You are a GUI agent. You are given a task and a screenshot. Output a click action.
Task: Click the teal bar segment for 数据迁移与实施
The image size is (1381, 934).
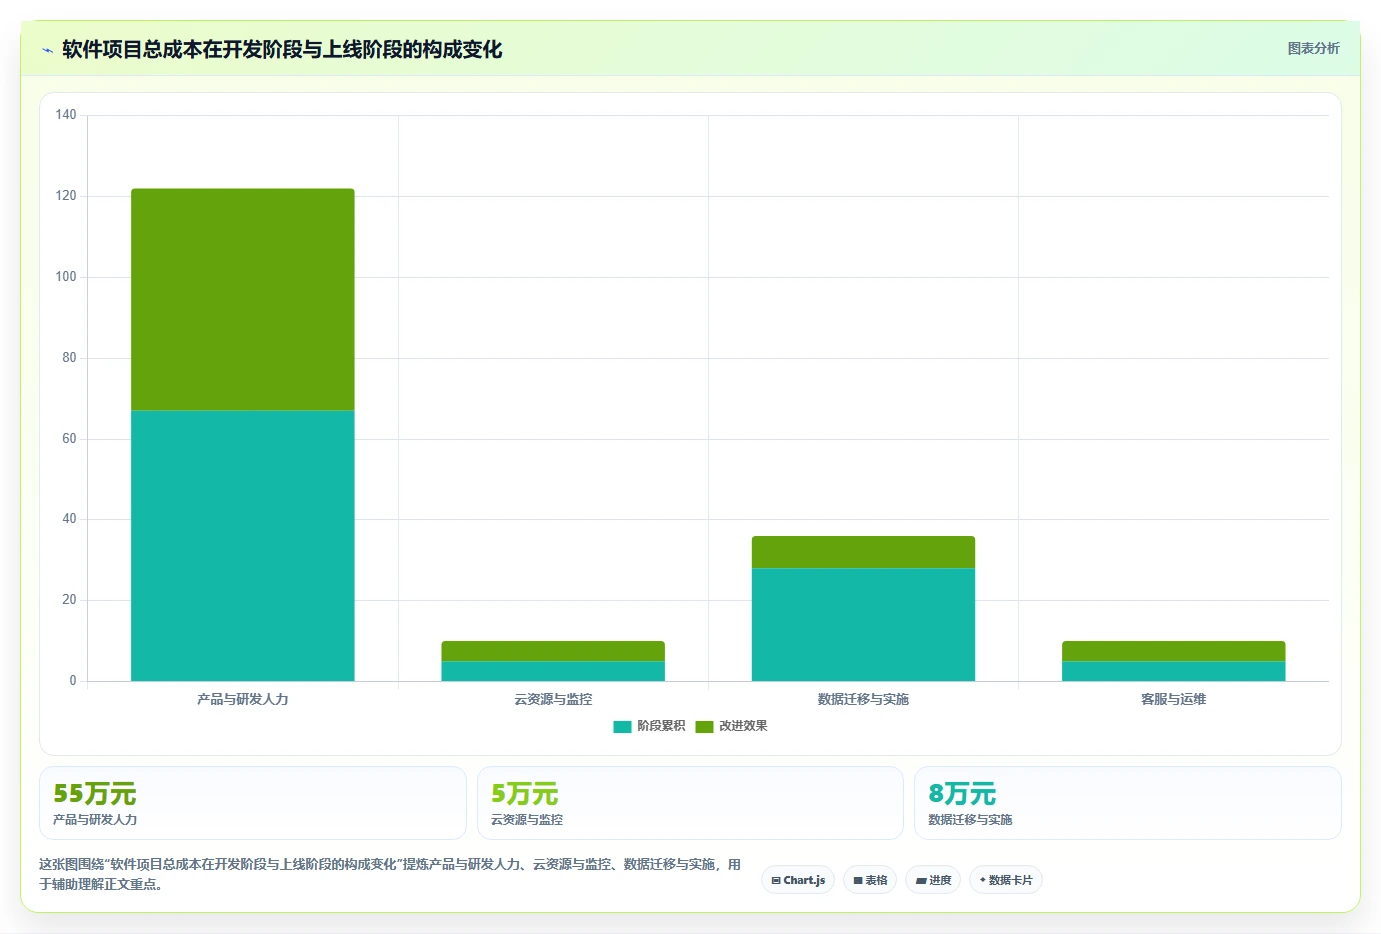pyautogui.click(x=863, y=625)
